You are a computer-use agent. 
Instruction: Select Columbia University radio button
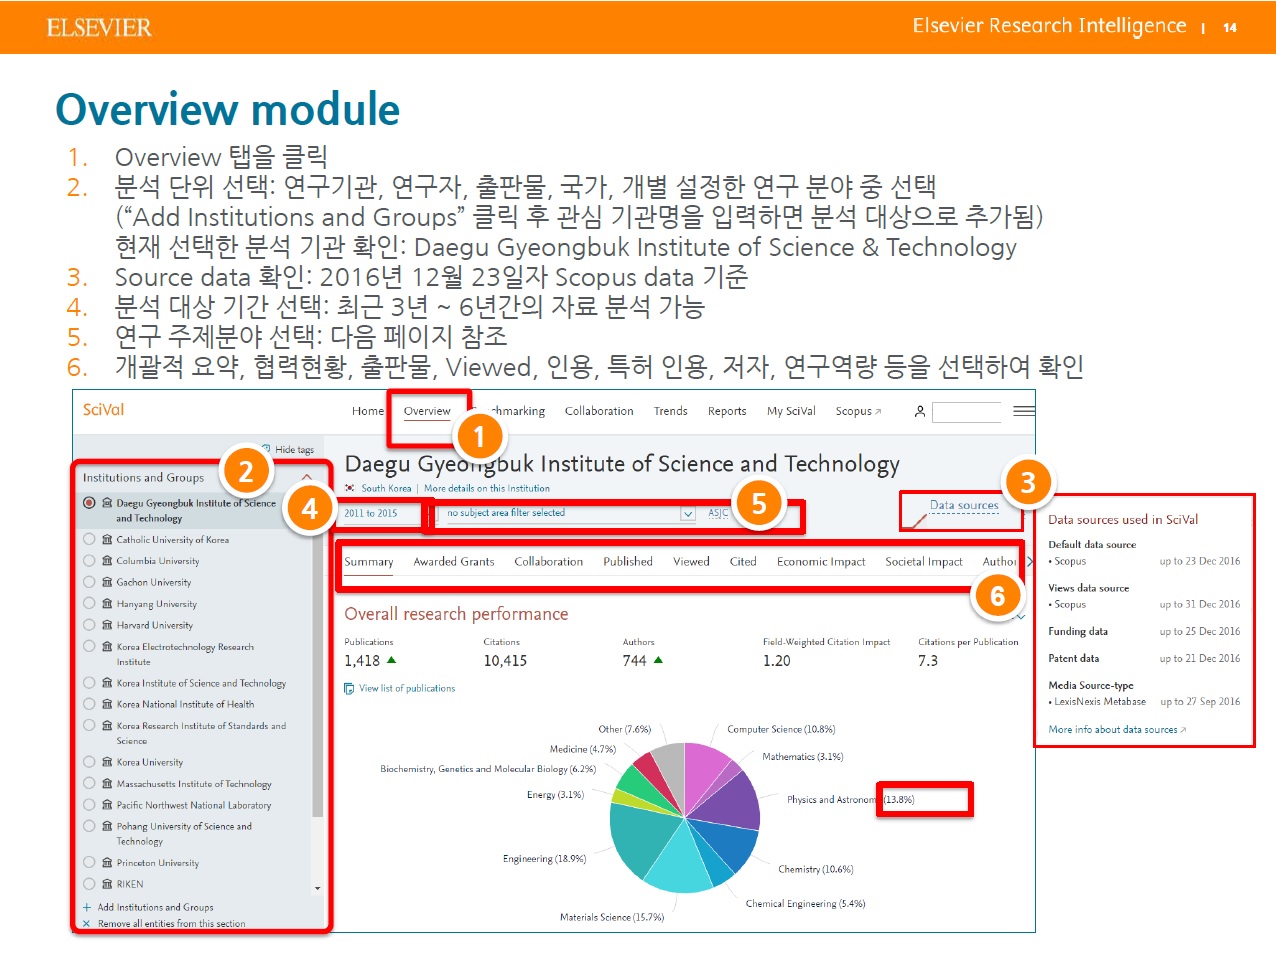(x=89, y=560)
